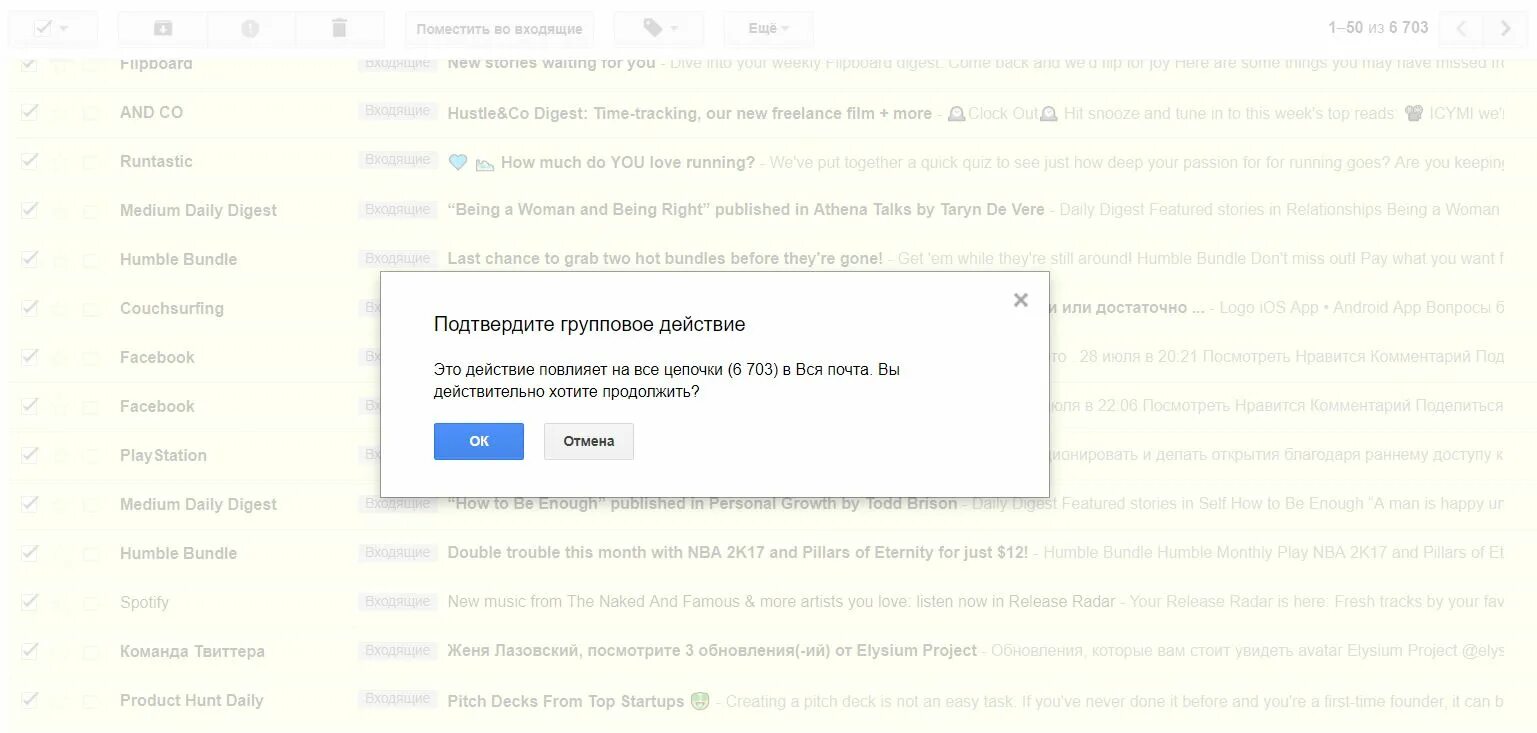Screen dimensions: 1537x733
Task: Open Команда Твиттера sender email
Action: pyautogui.click(x=192, y=651)
